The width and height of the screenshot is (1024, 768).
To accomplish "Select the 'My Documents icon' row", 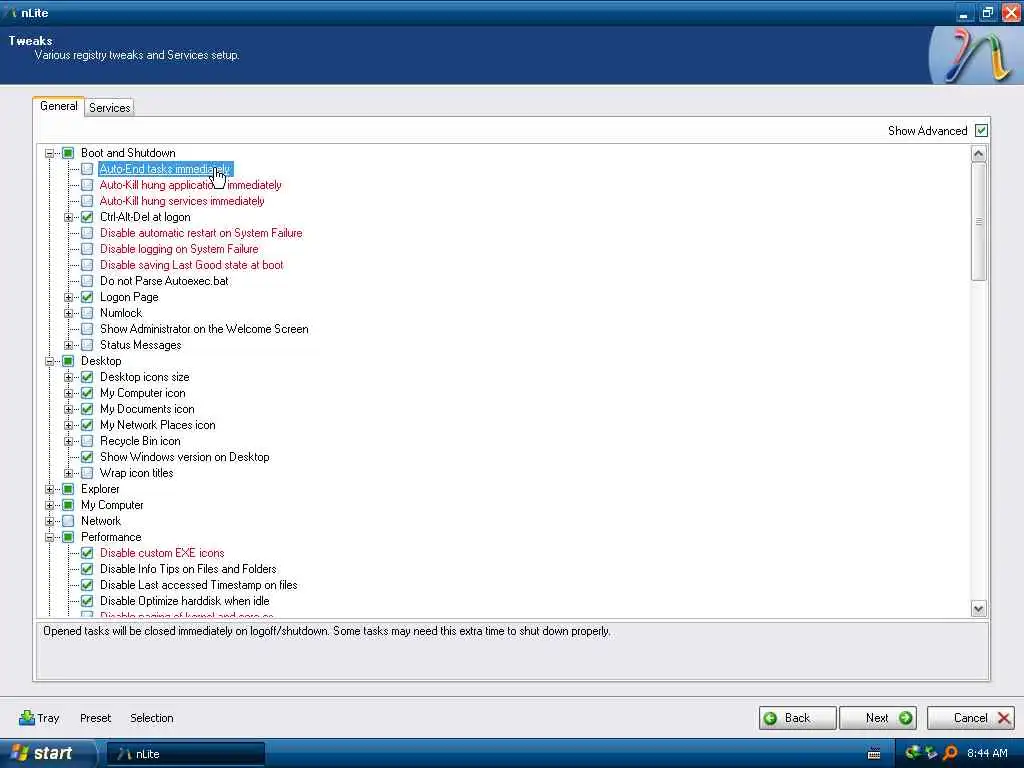I will click(x=147, y=409).
